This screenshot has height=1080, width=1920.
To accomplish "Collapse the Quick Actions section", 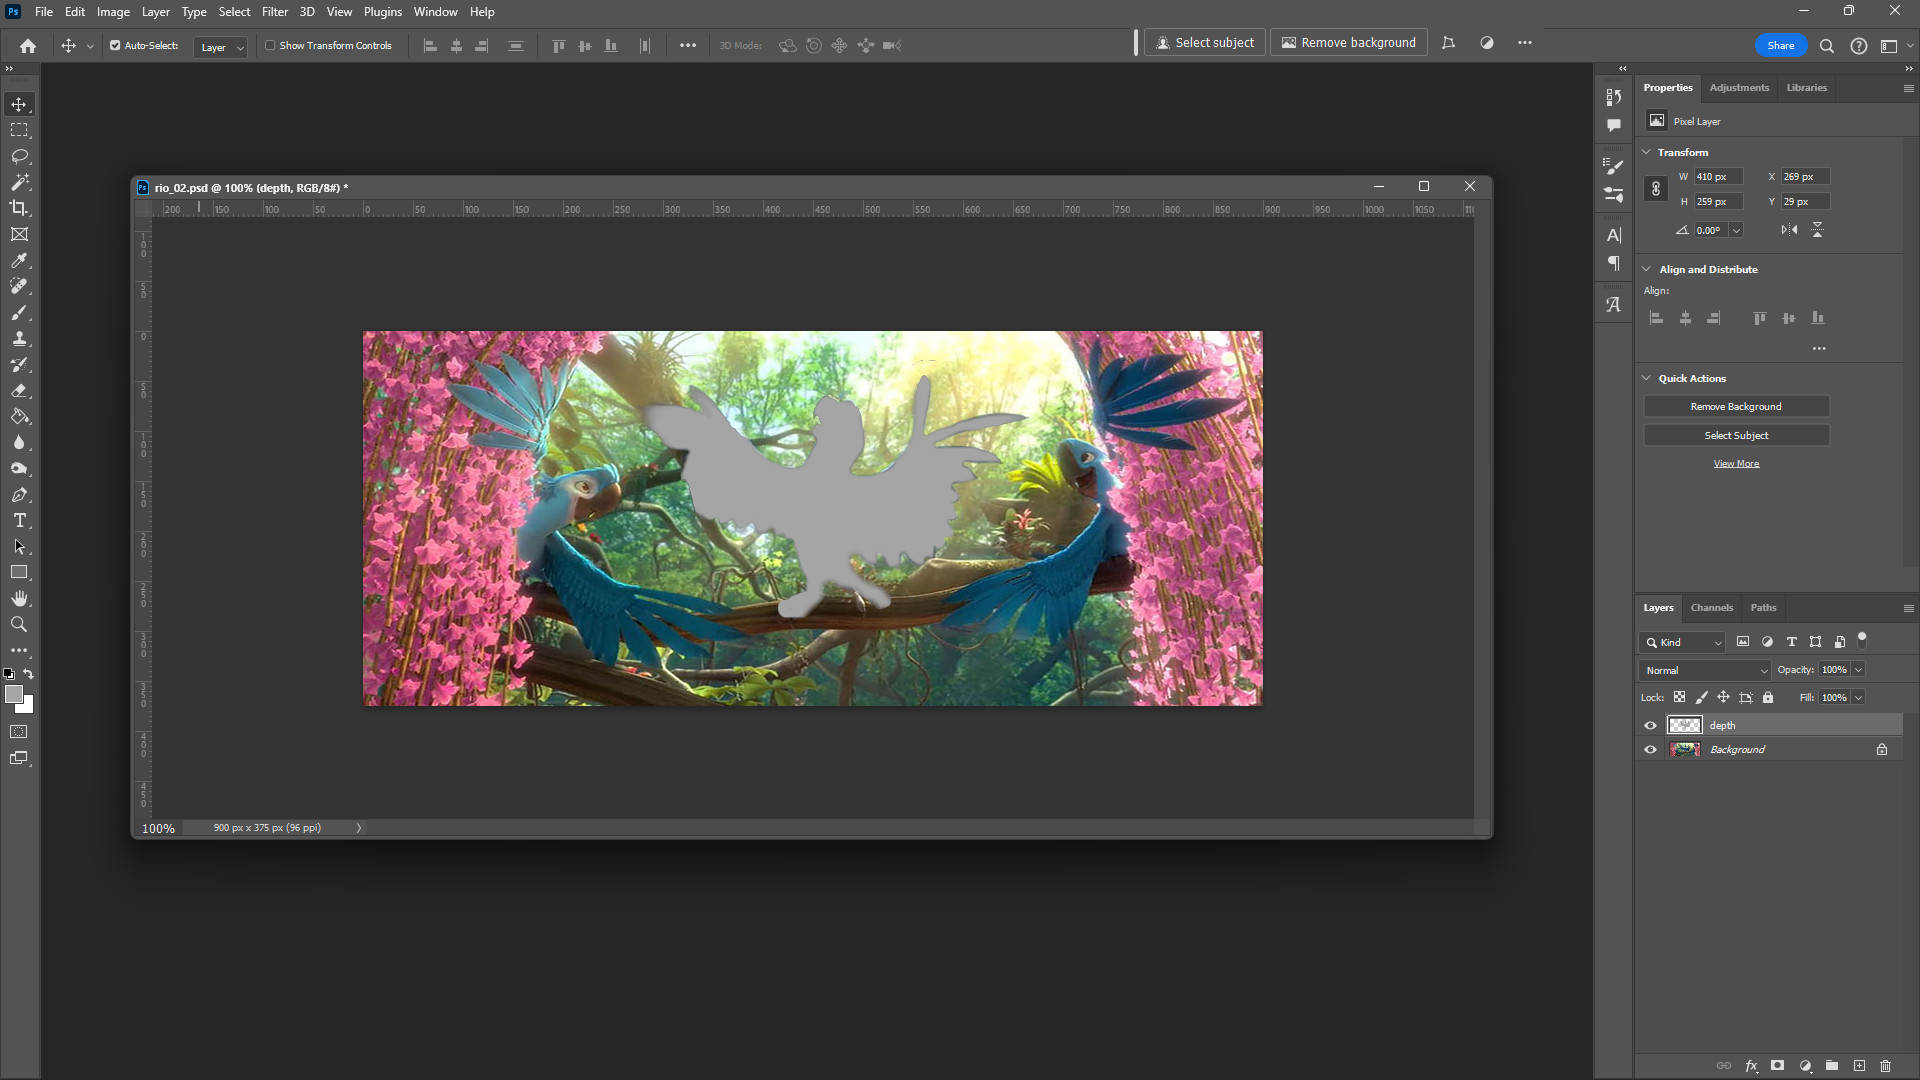I will 1647,378.
